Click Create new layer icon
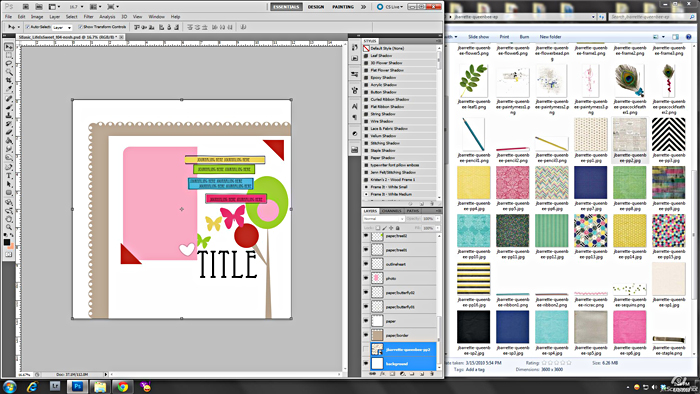700x394 pixels. (x=421, y=374)
